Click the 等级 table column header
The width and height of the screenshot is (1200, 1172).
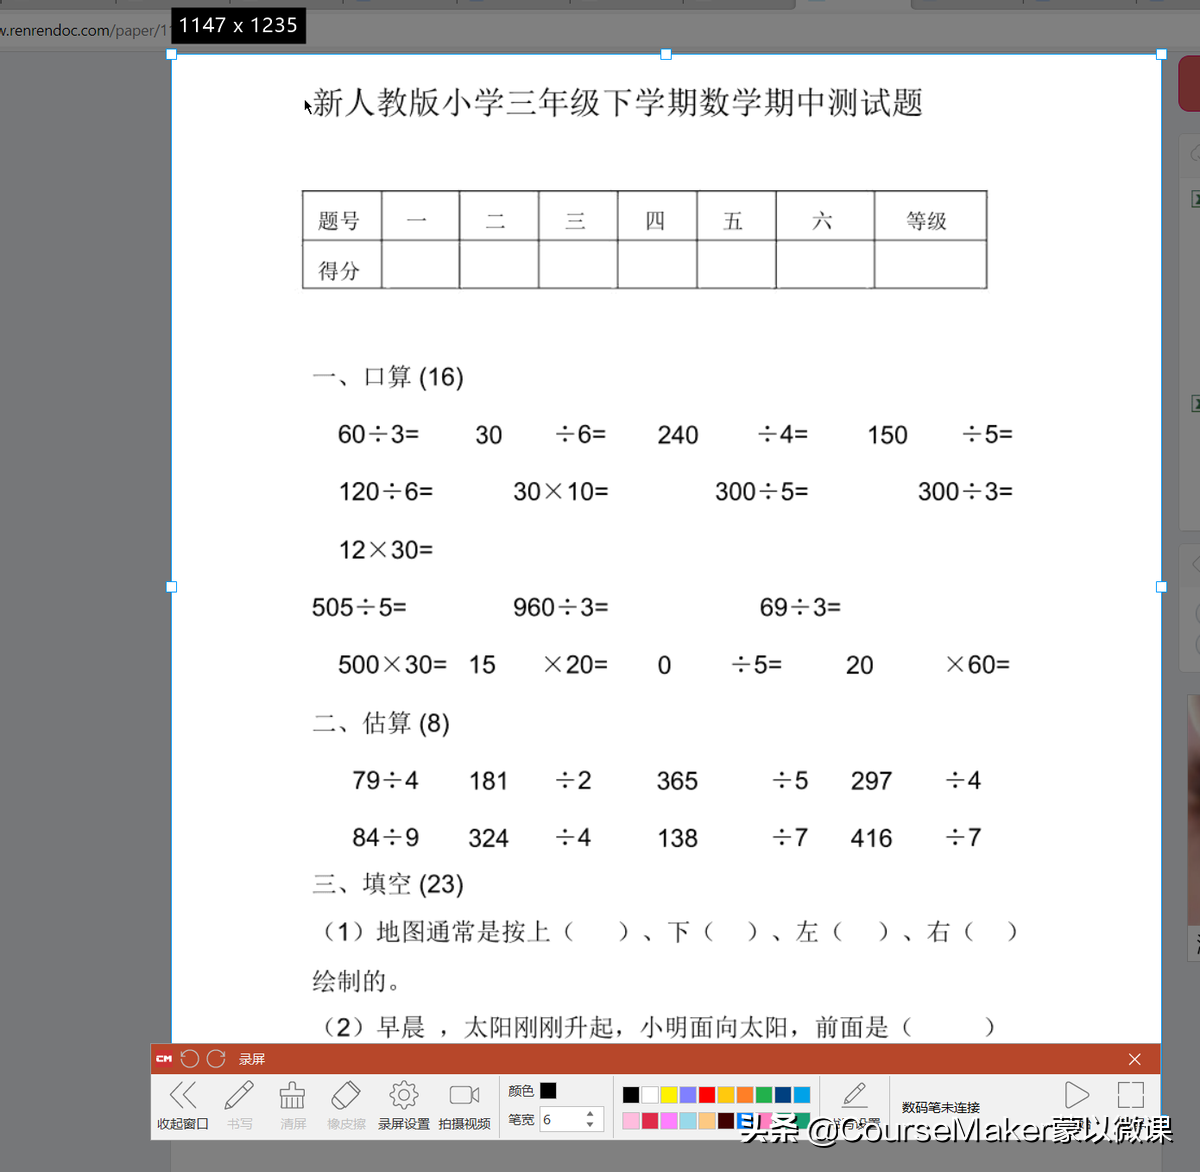930,216
